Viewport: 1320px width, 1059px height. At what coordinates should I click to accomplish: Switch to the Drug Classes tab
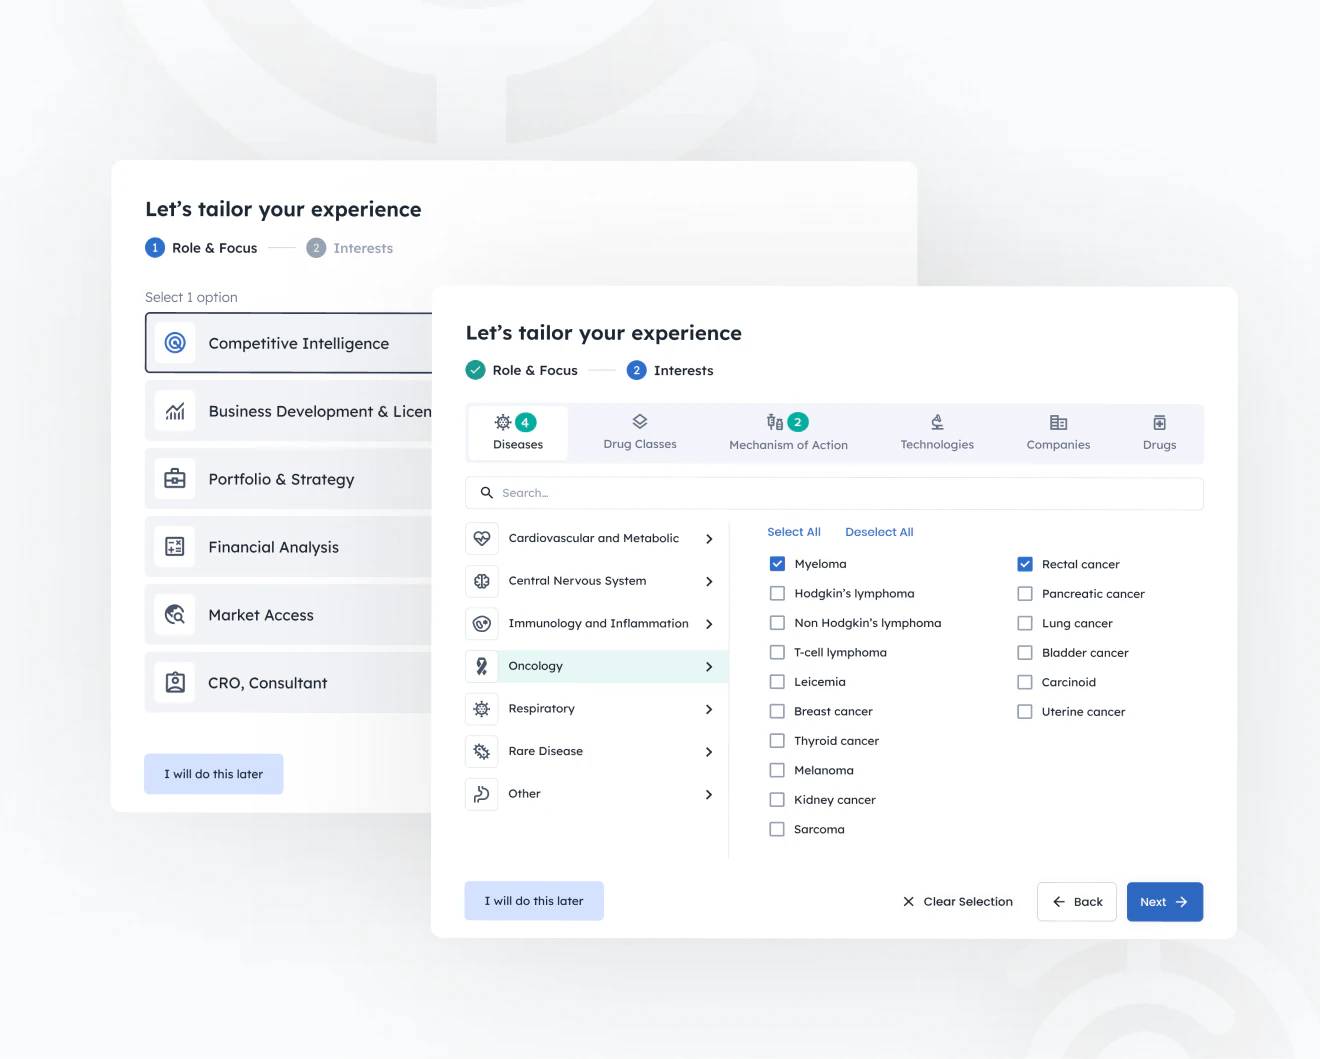pyautogui.click(x=640, y=433)
